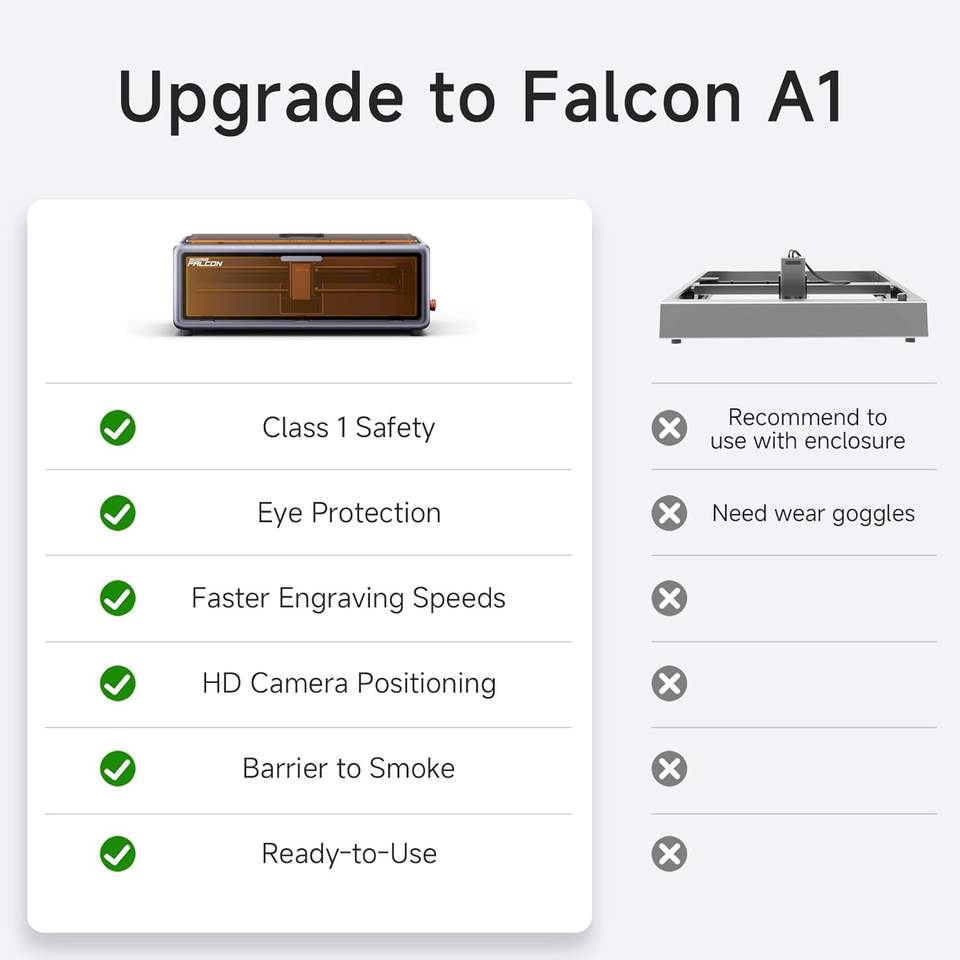This screenshot has height=960, width=960.
Task: Click the gray X beside Need wear goggles
Action: [x=669, y=513]
